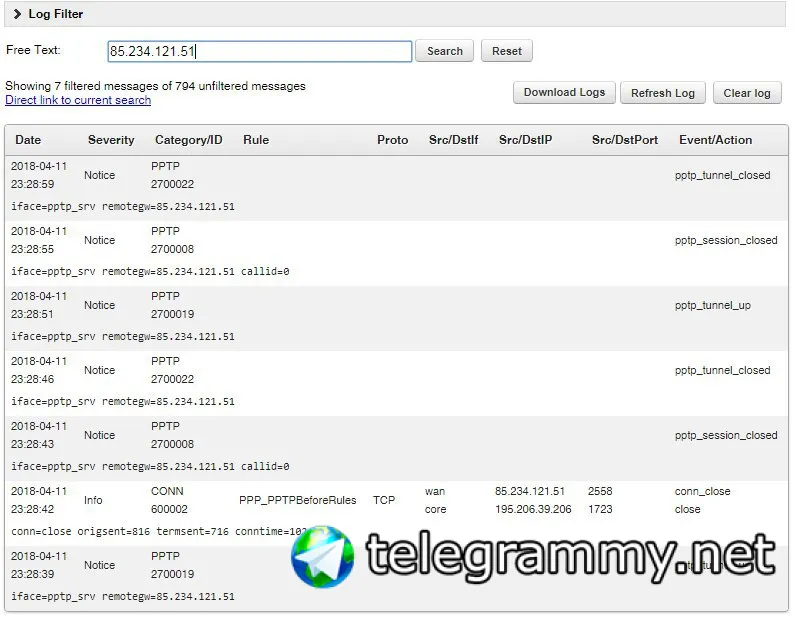Click the 600002 ID value
This screenshot has width=794, height=617.
tap(169, 509)
